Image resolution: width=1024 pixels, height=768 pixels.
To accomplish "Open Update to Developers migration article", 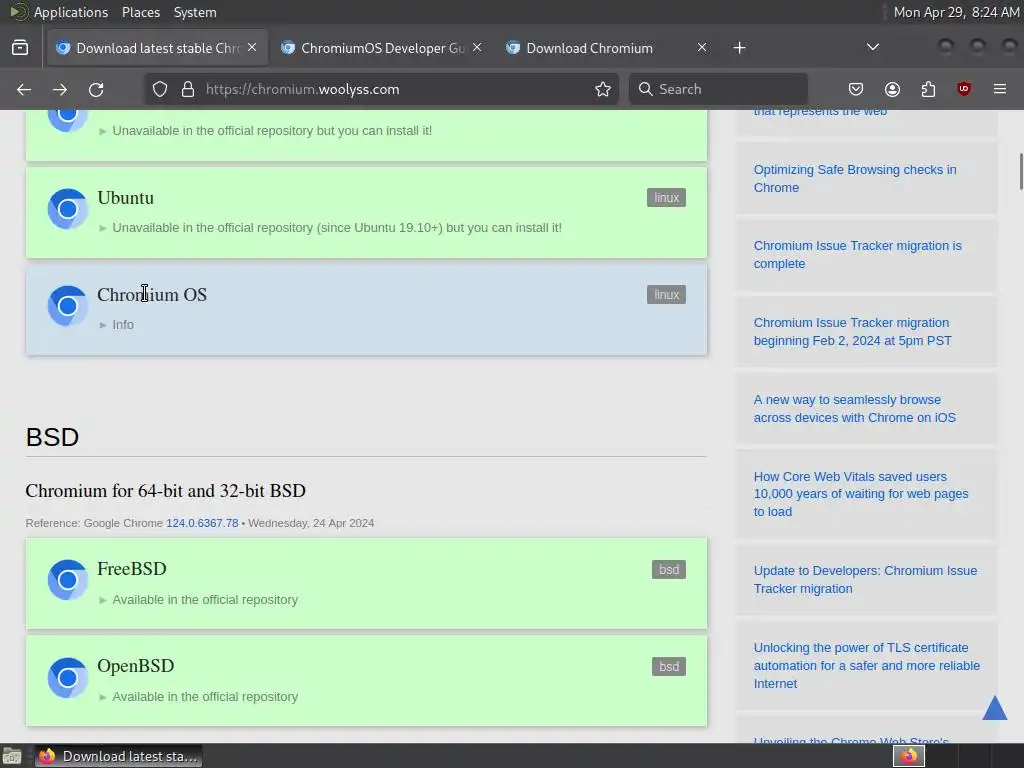I will [865, 580].
